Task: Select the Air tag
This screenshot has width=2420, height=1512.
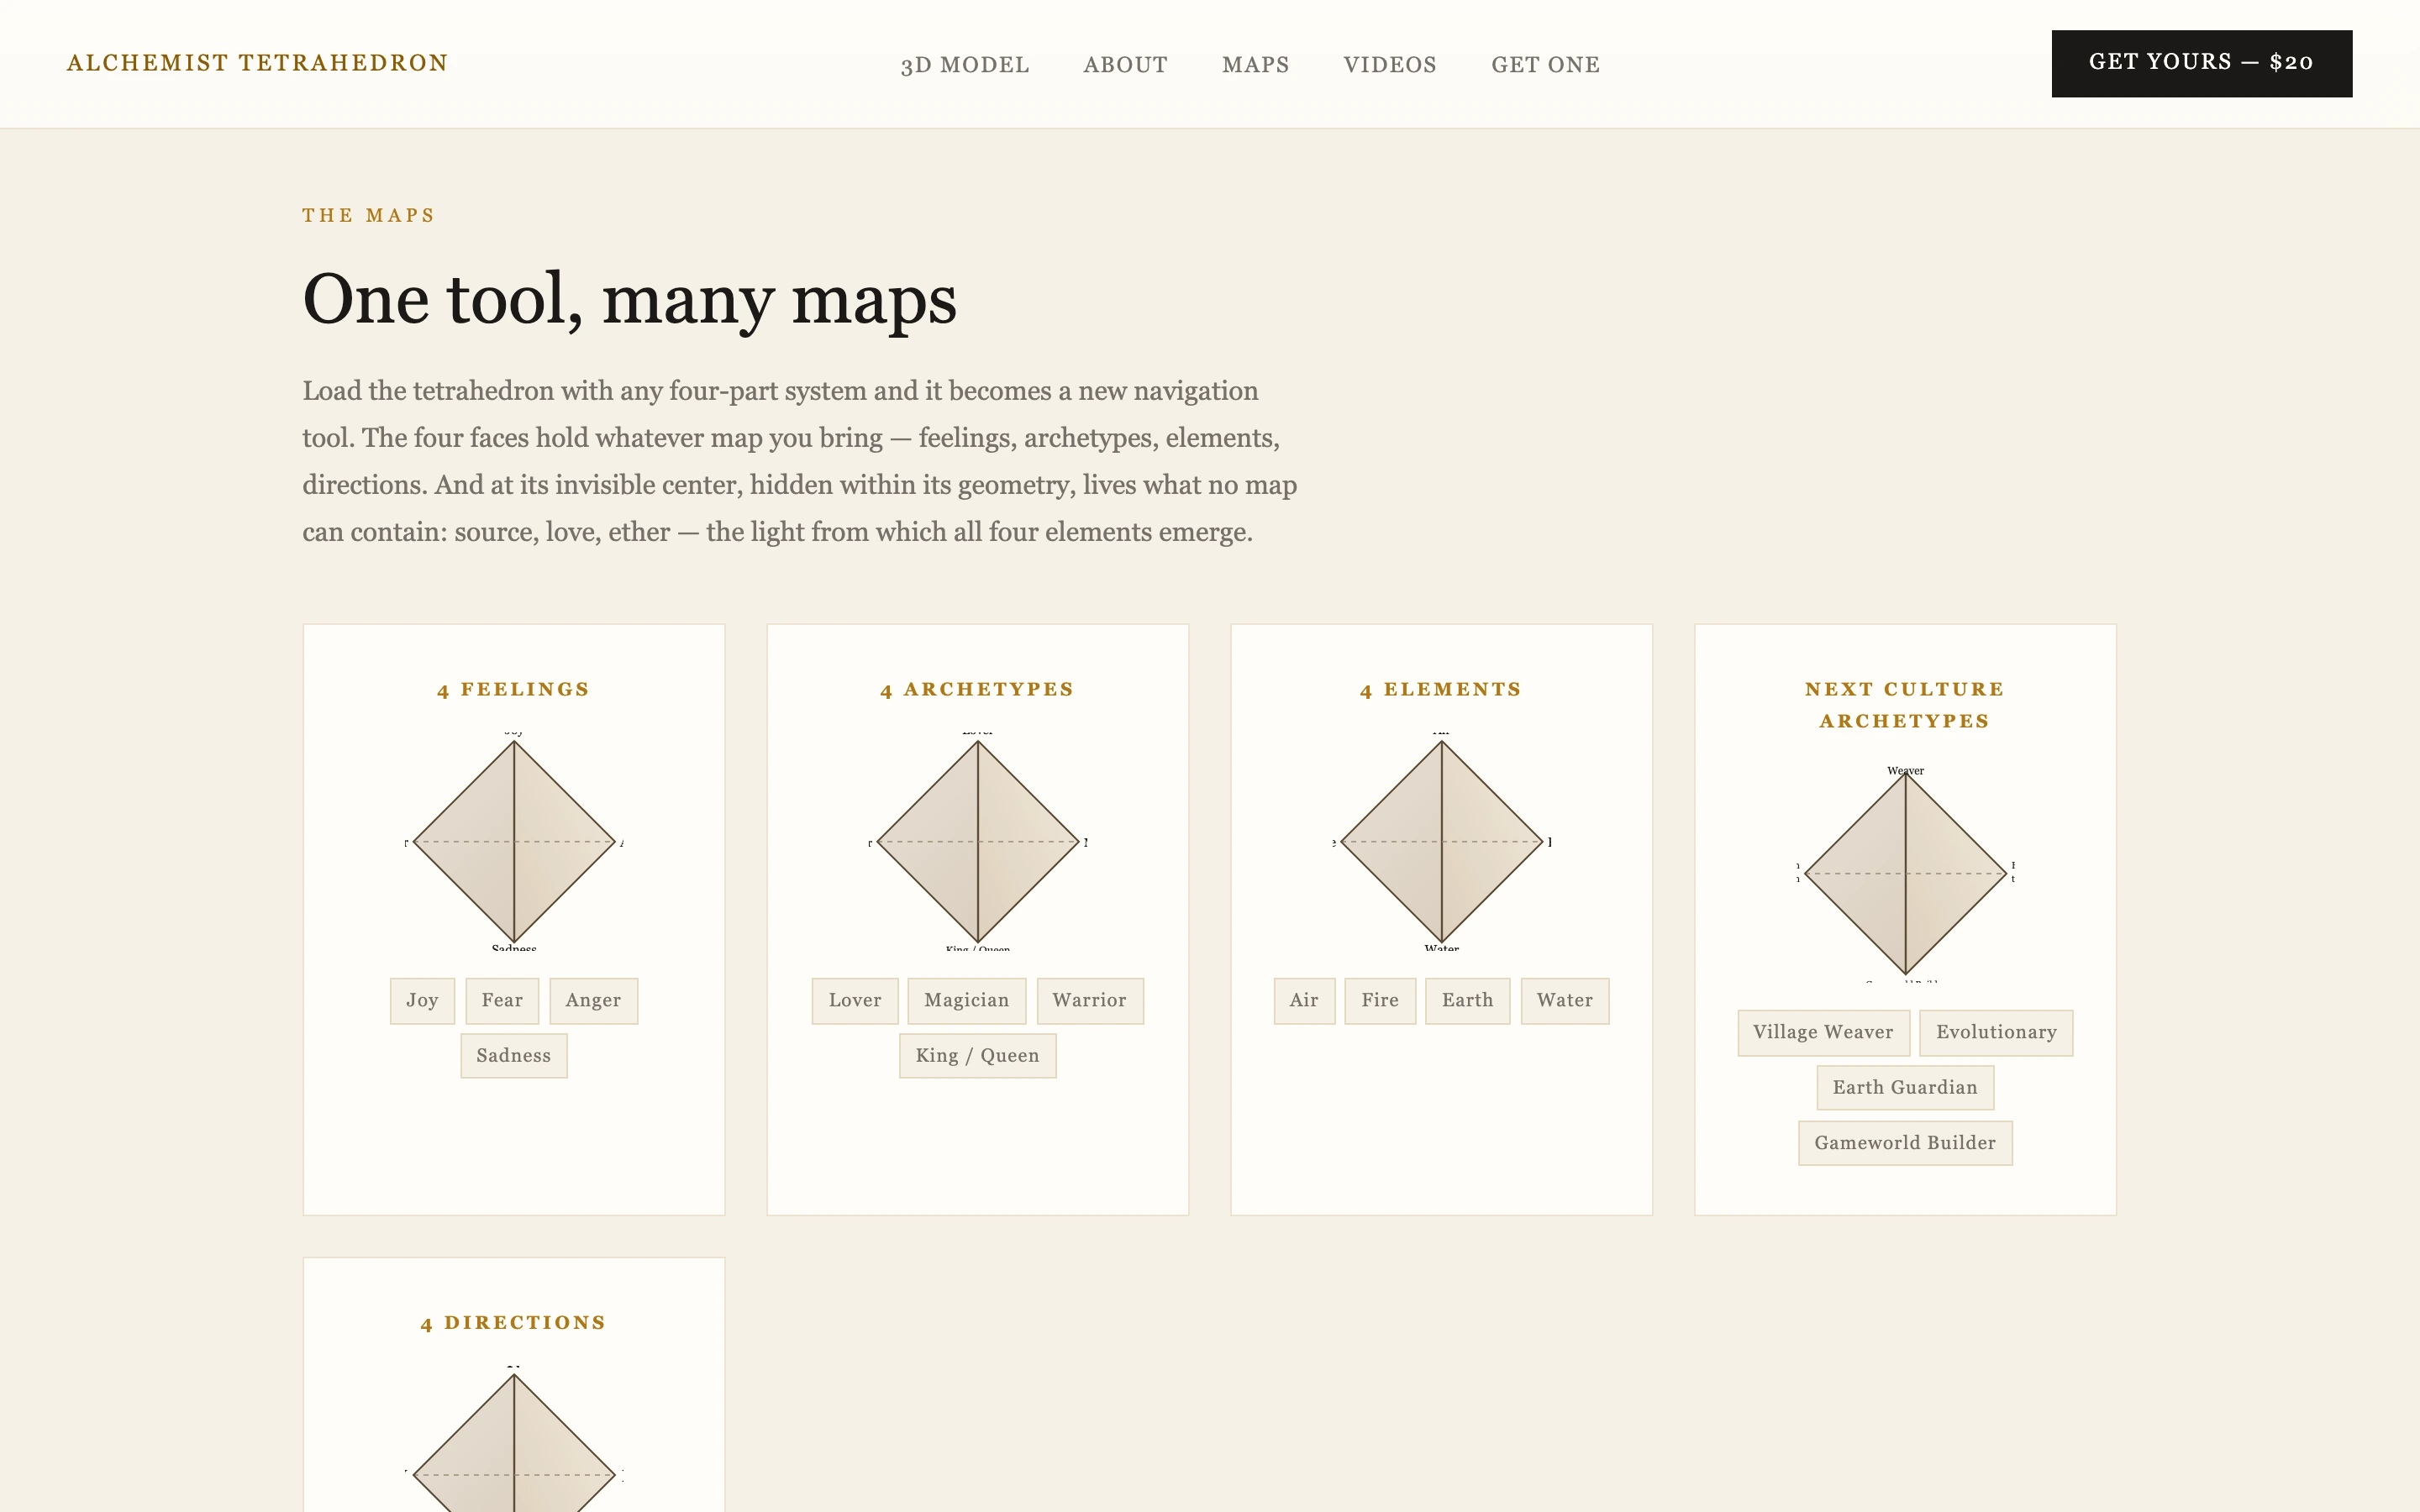Action: click(x=1304, y=1000)
